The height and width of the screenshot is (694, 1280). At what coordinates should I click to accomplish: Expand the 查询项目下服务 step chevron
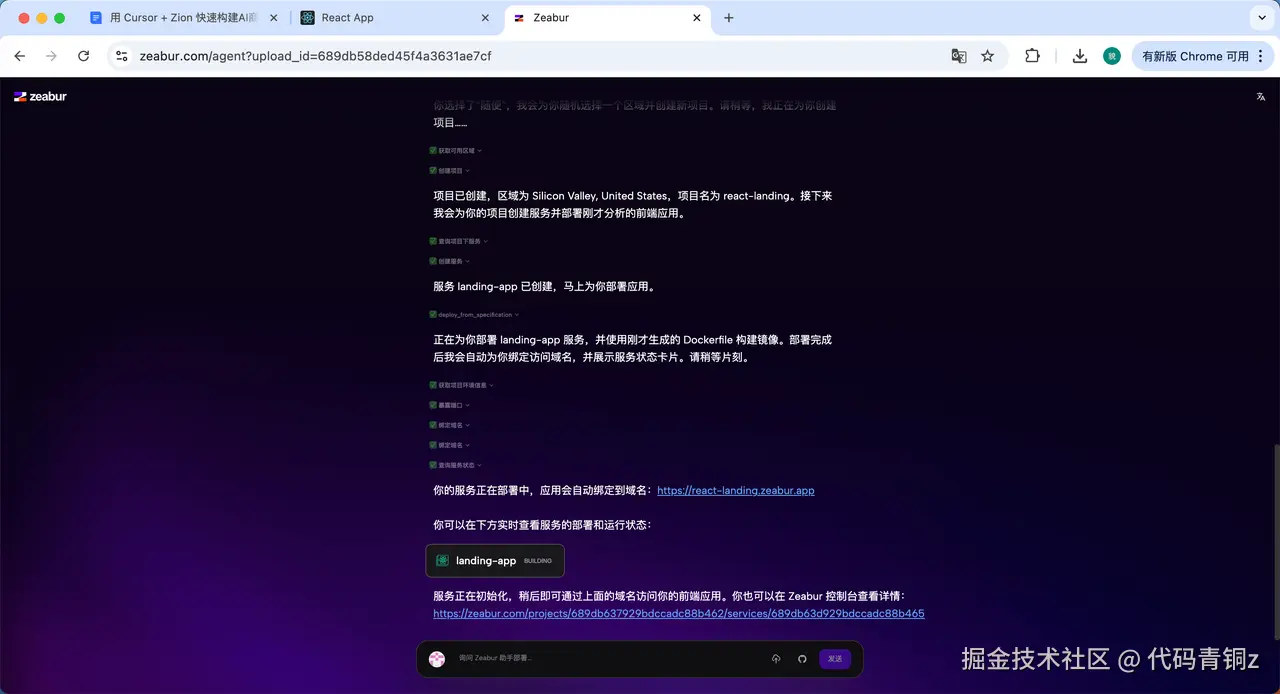pos(486,241)
